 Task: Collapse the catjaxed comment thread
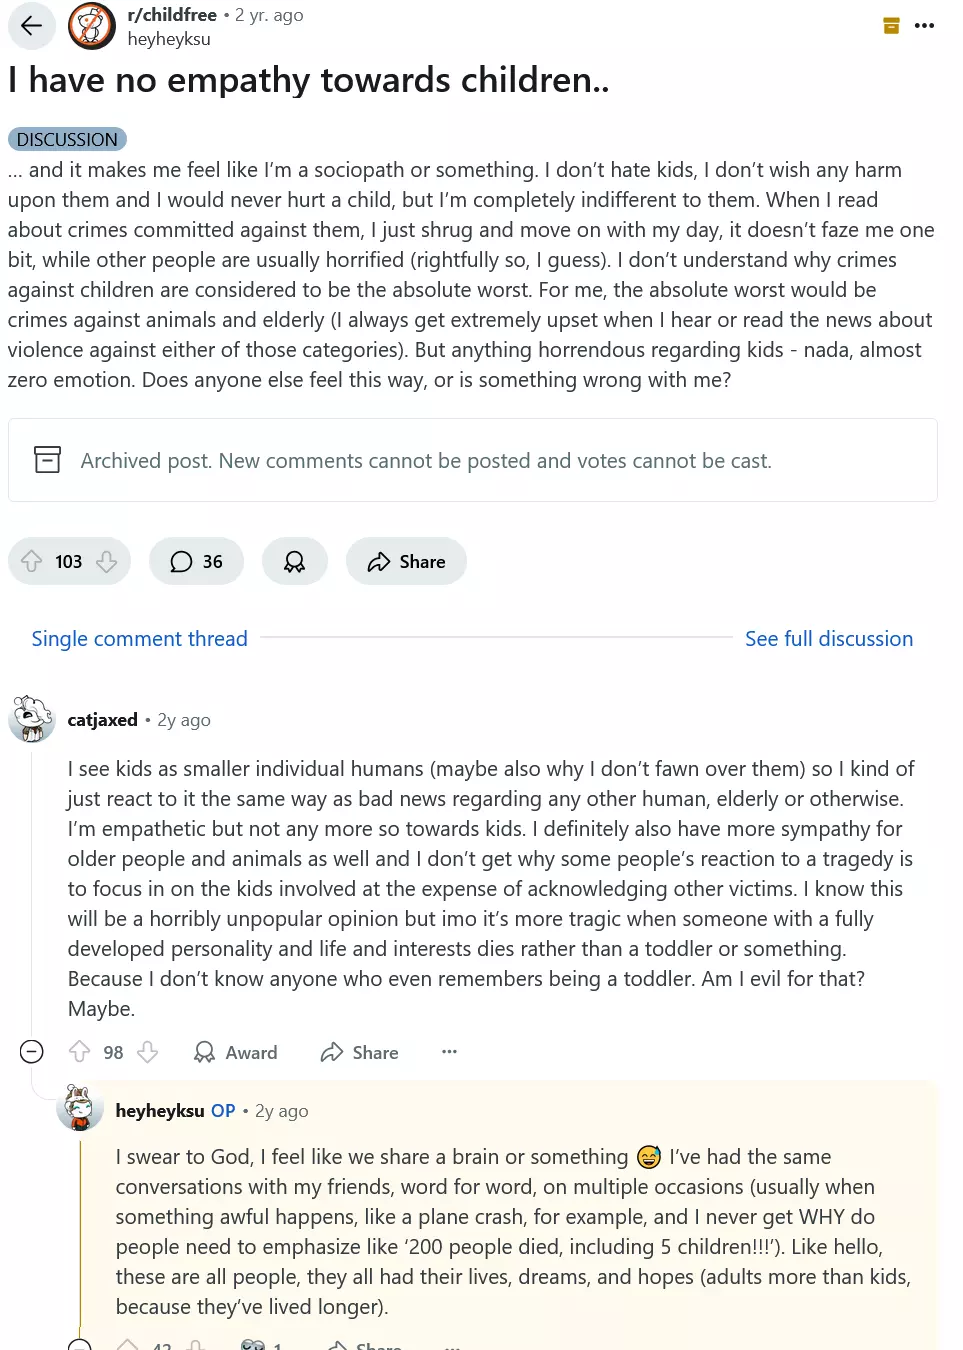tap(32, 1051)
